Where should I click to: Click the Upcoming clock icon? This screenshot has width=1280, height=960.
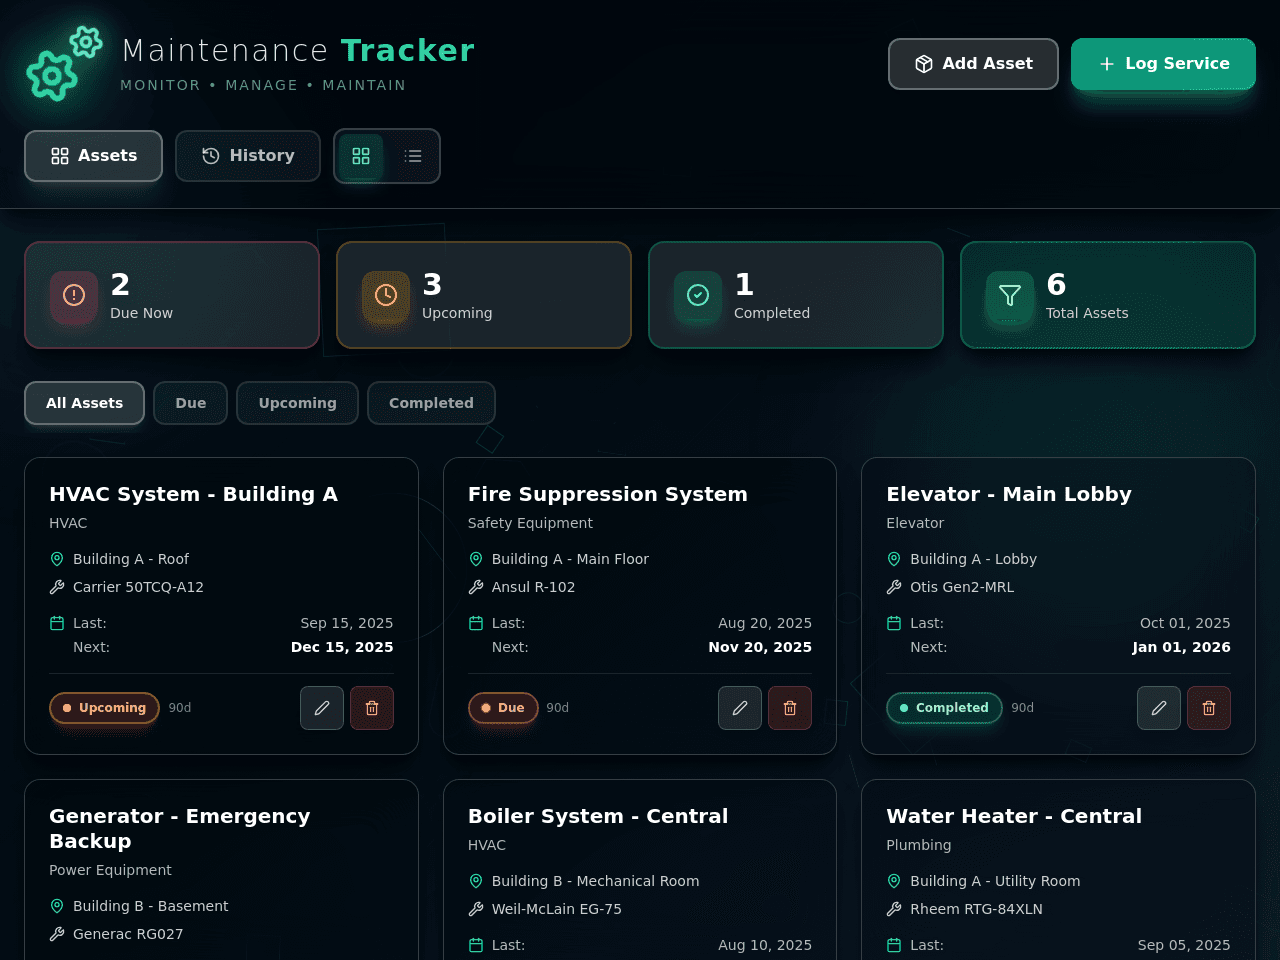point(386,295)
